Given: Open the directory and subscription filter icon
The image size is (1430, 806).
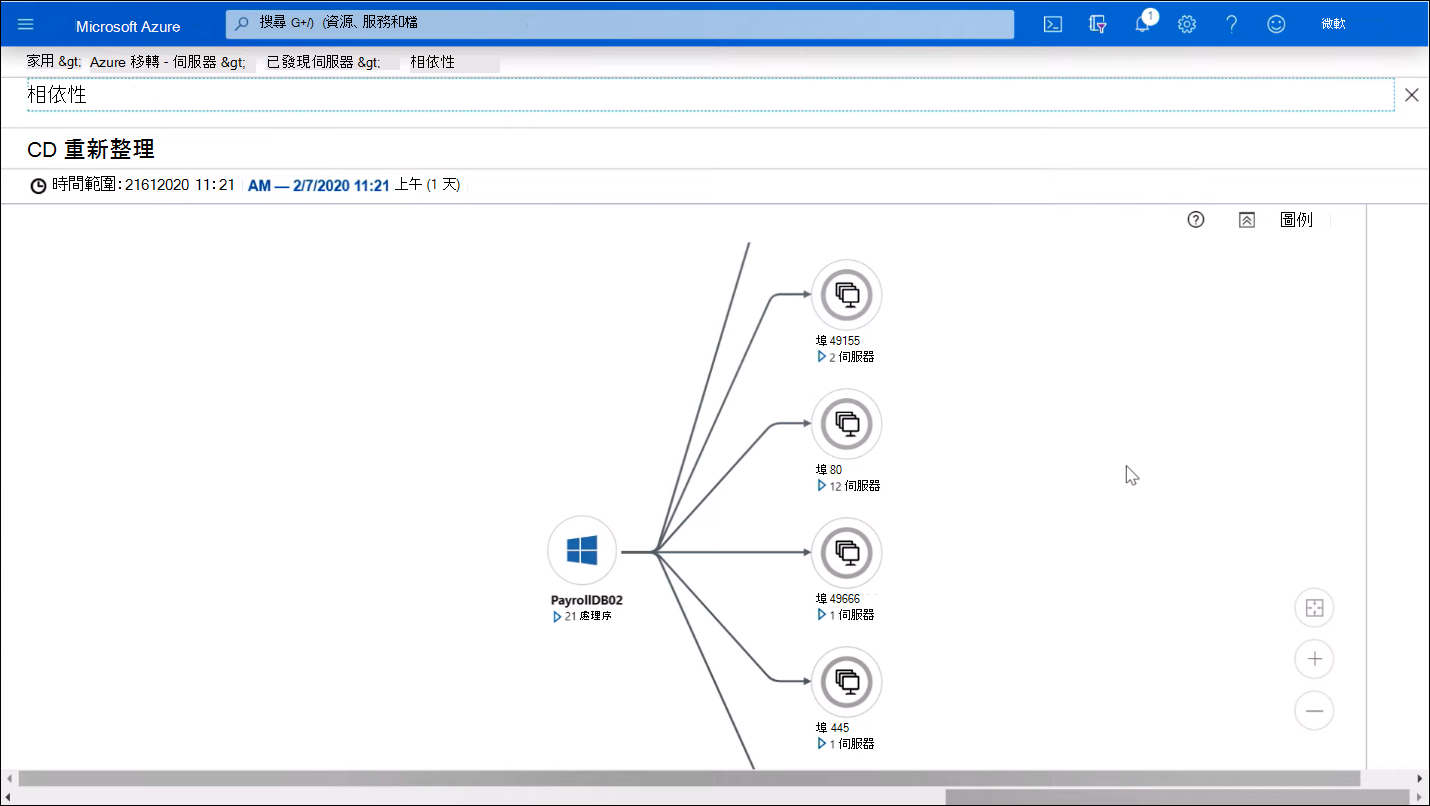Looking at the screenshot, I should [1097, 25].
